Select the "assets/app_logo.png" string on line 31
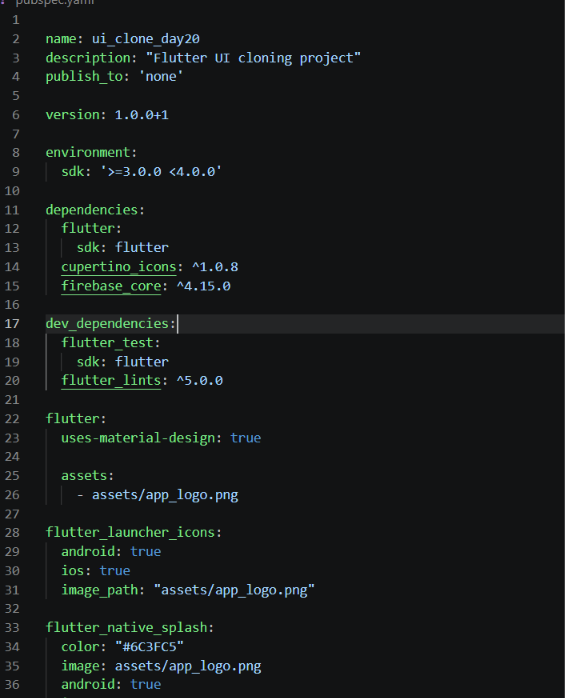The width and height of the screenshot is (565, 698). [x=234, y=590]
